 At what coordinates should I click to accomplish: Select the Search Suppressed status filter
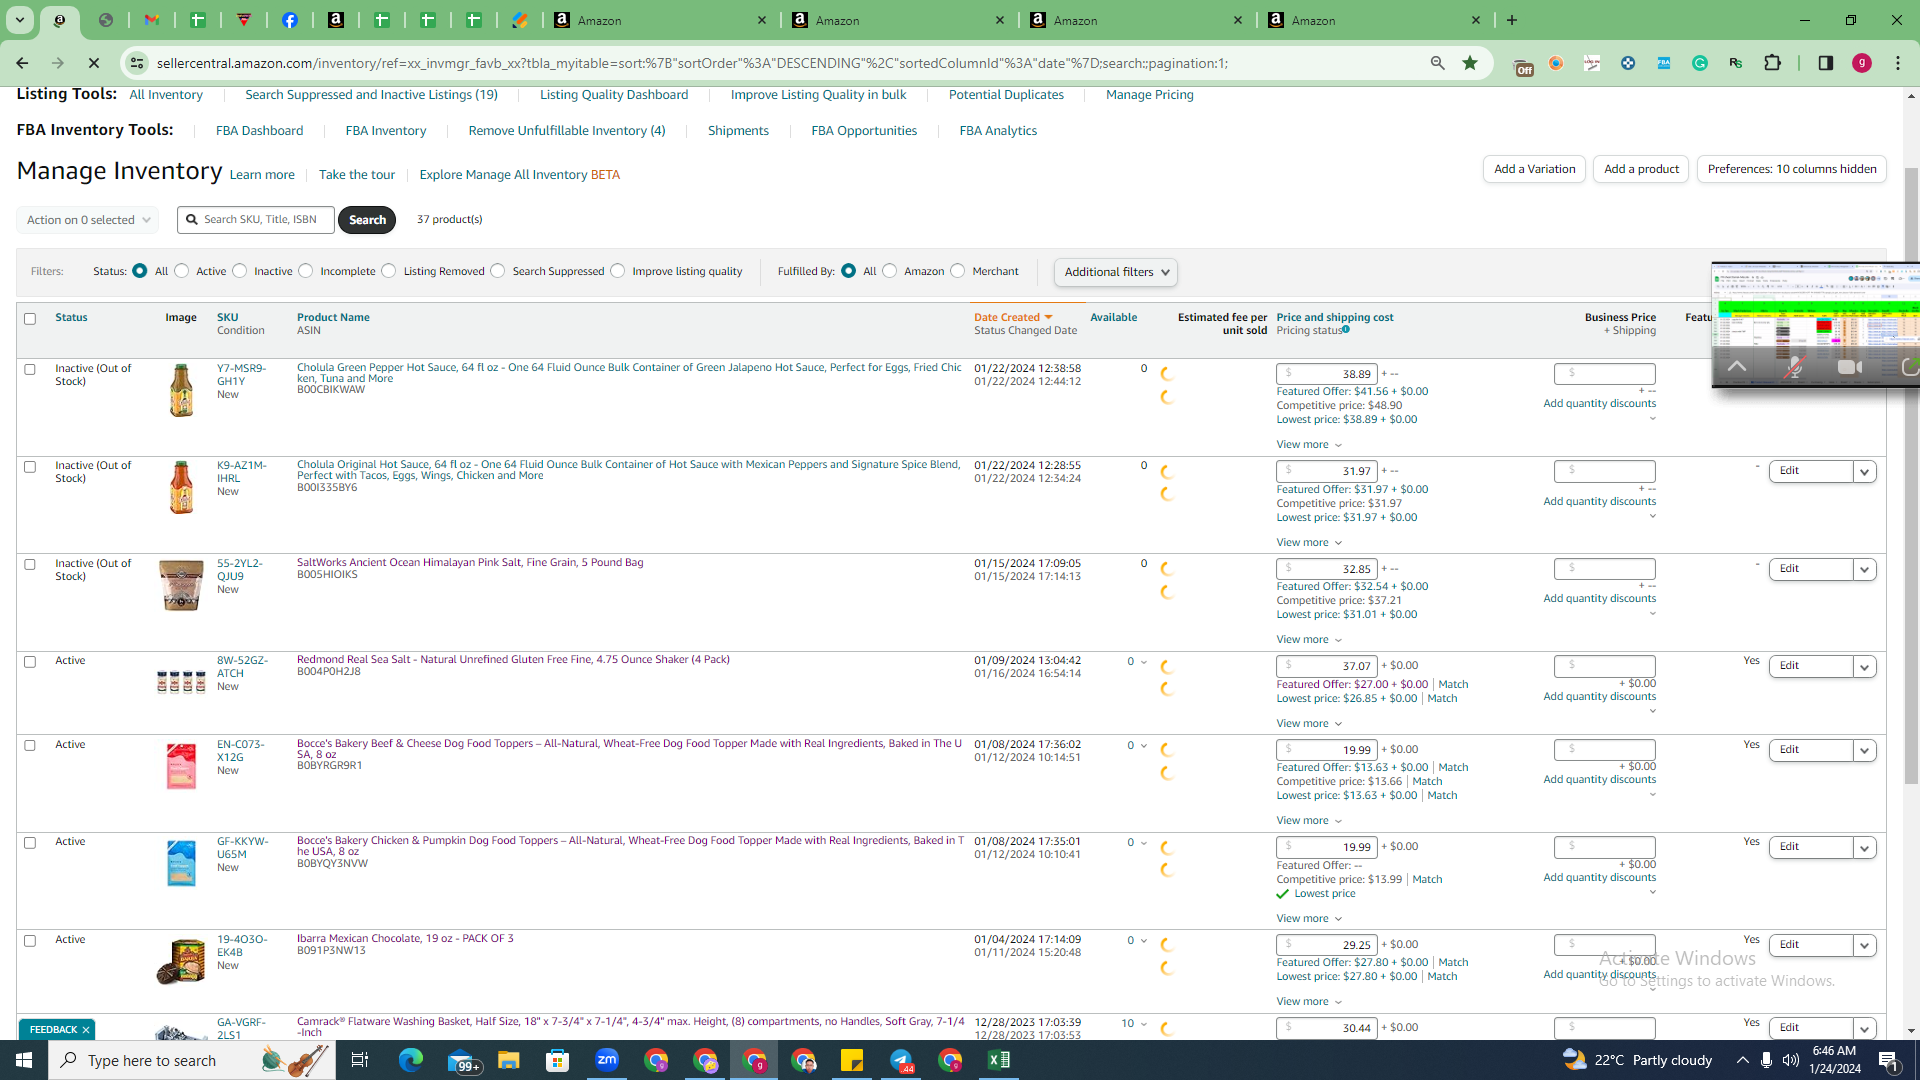pos(498,271)
